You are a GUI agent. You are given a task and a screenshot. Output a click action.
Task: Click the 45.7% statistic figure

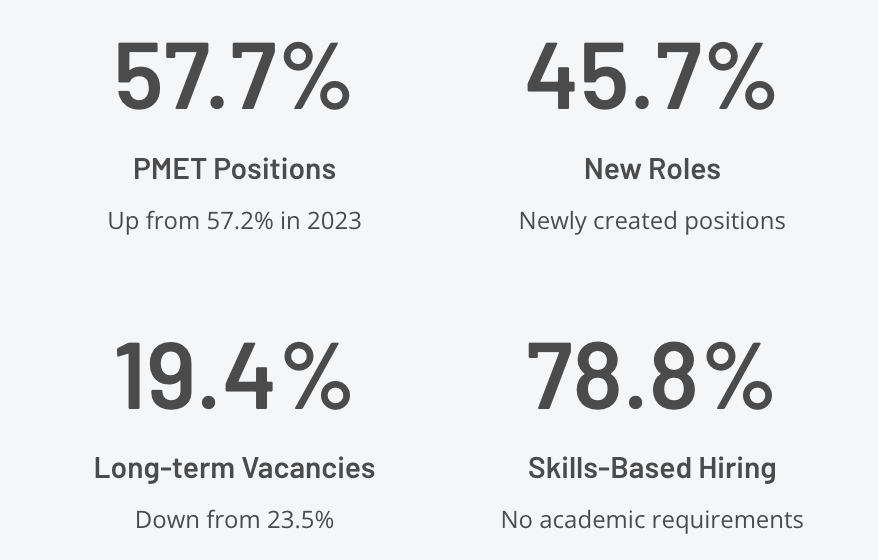pos(651,76)
